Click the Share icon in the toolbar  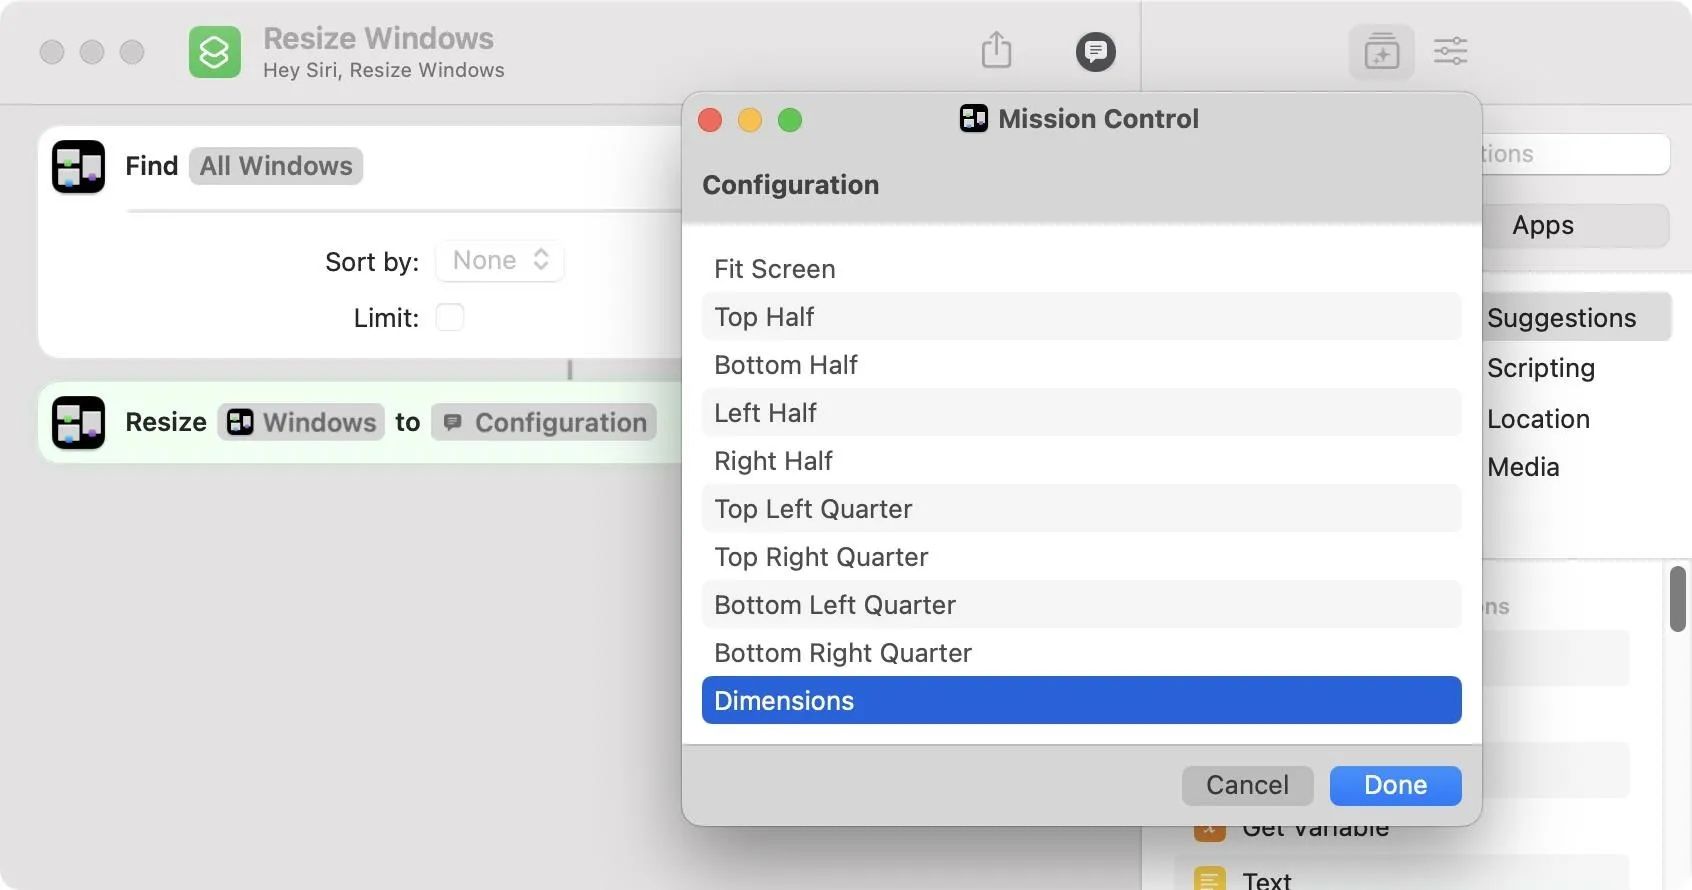click(996, 49)
